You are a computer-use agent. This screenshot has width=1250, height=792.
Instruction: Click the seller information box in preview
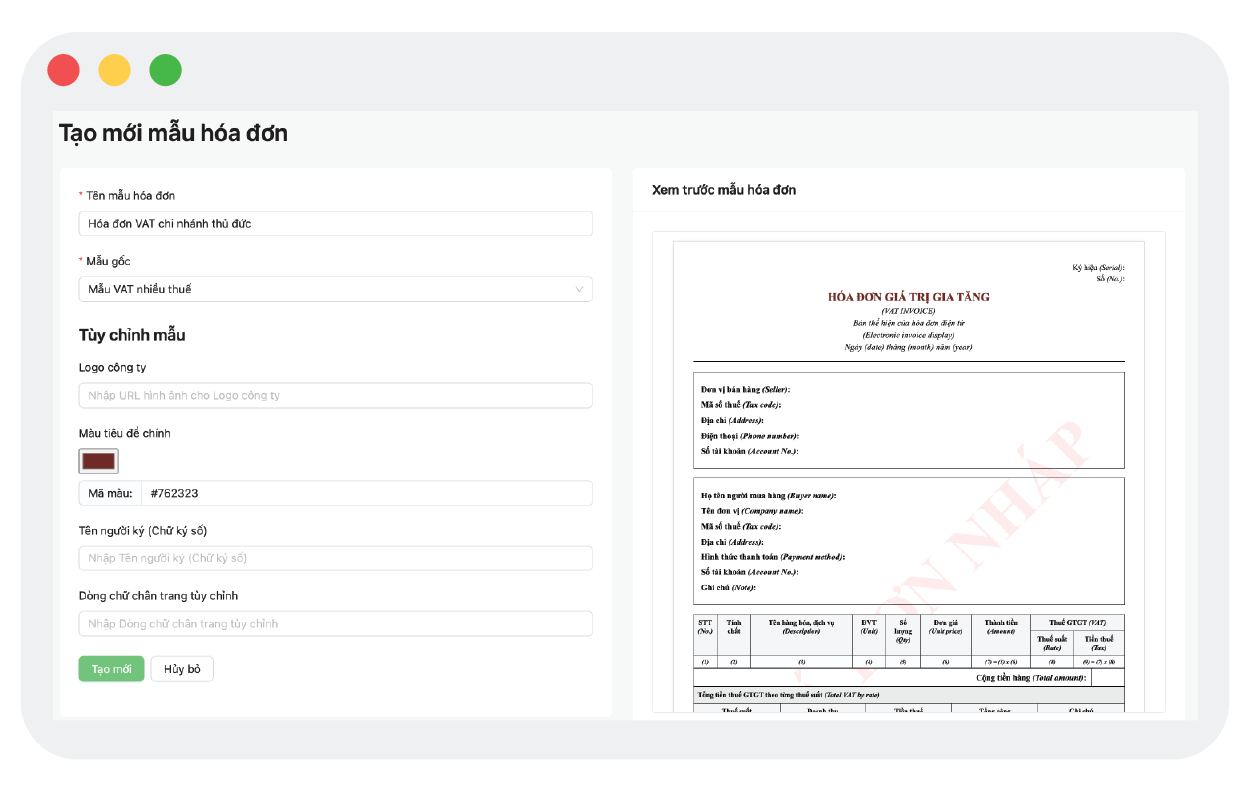coord(908,420)
